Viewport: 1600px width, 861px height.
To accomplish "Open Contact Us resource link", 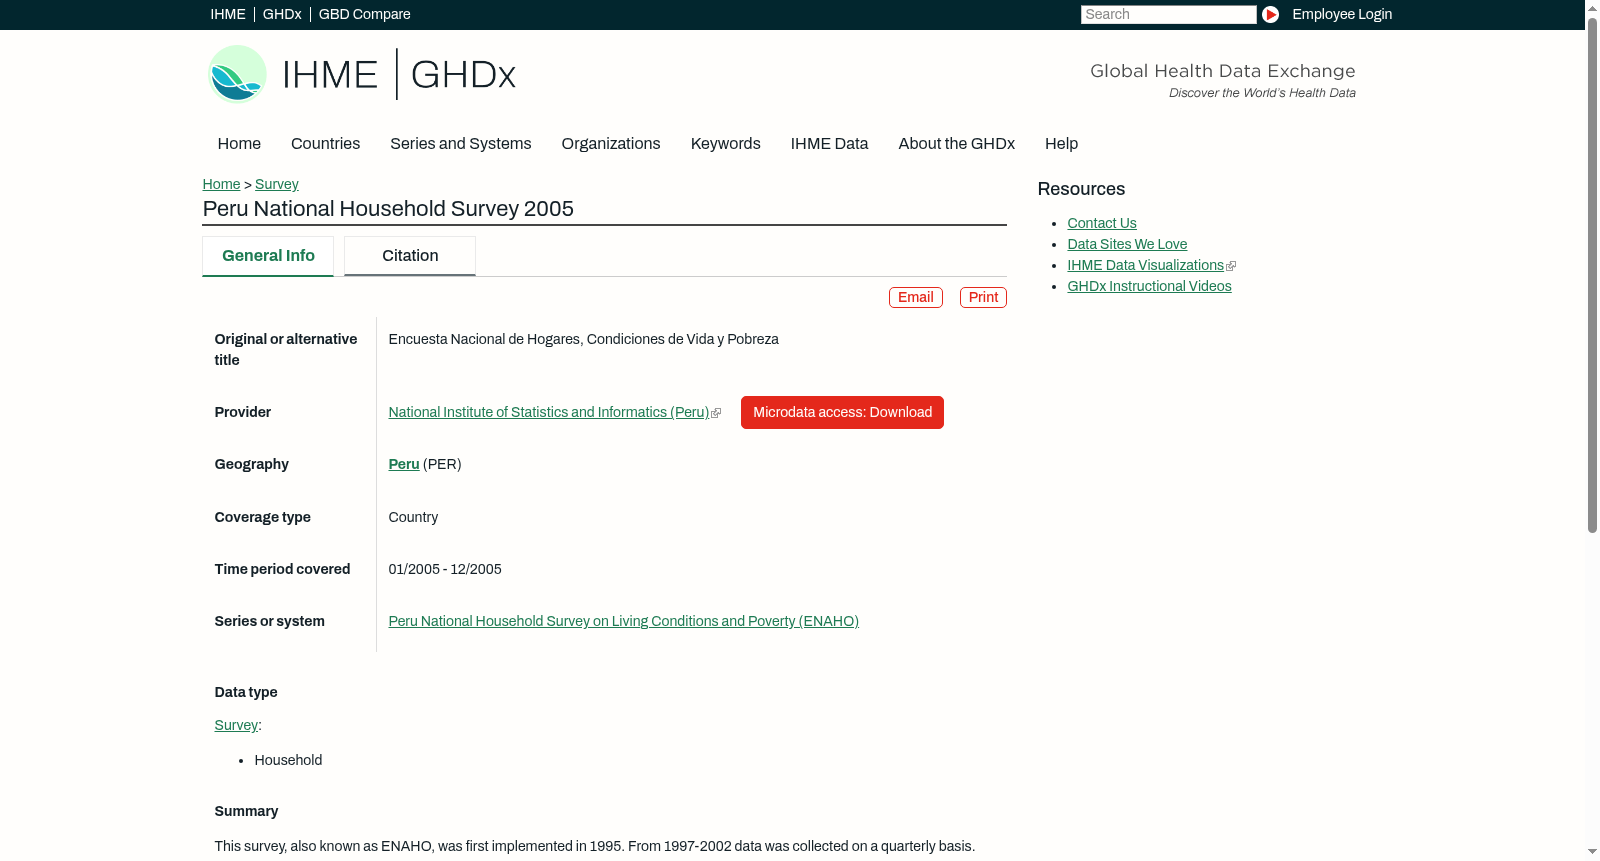I will tap(1102, 223).
